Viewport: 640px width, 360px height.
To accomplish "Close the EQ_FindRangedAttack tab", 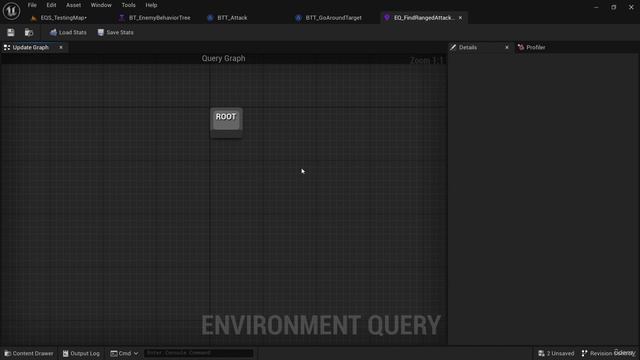I will click(x=460, y=18).
